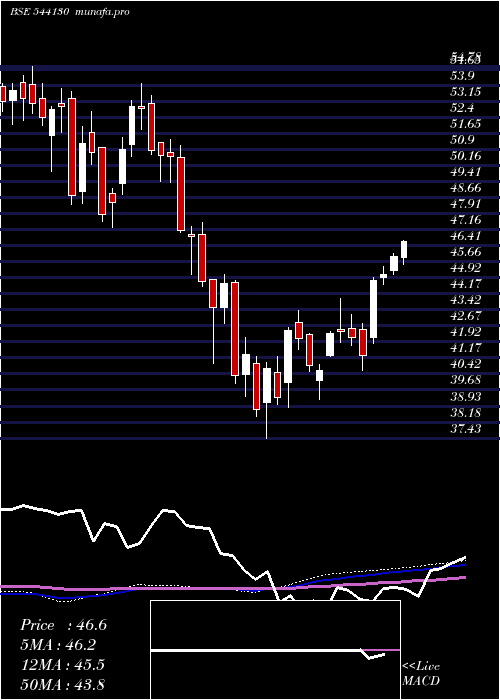Viewport: 500px width, 700px height.
Task: Click the munafa.pro label
Action: coord(102,12)
